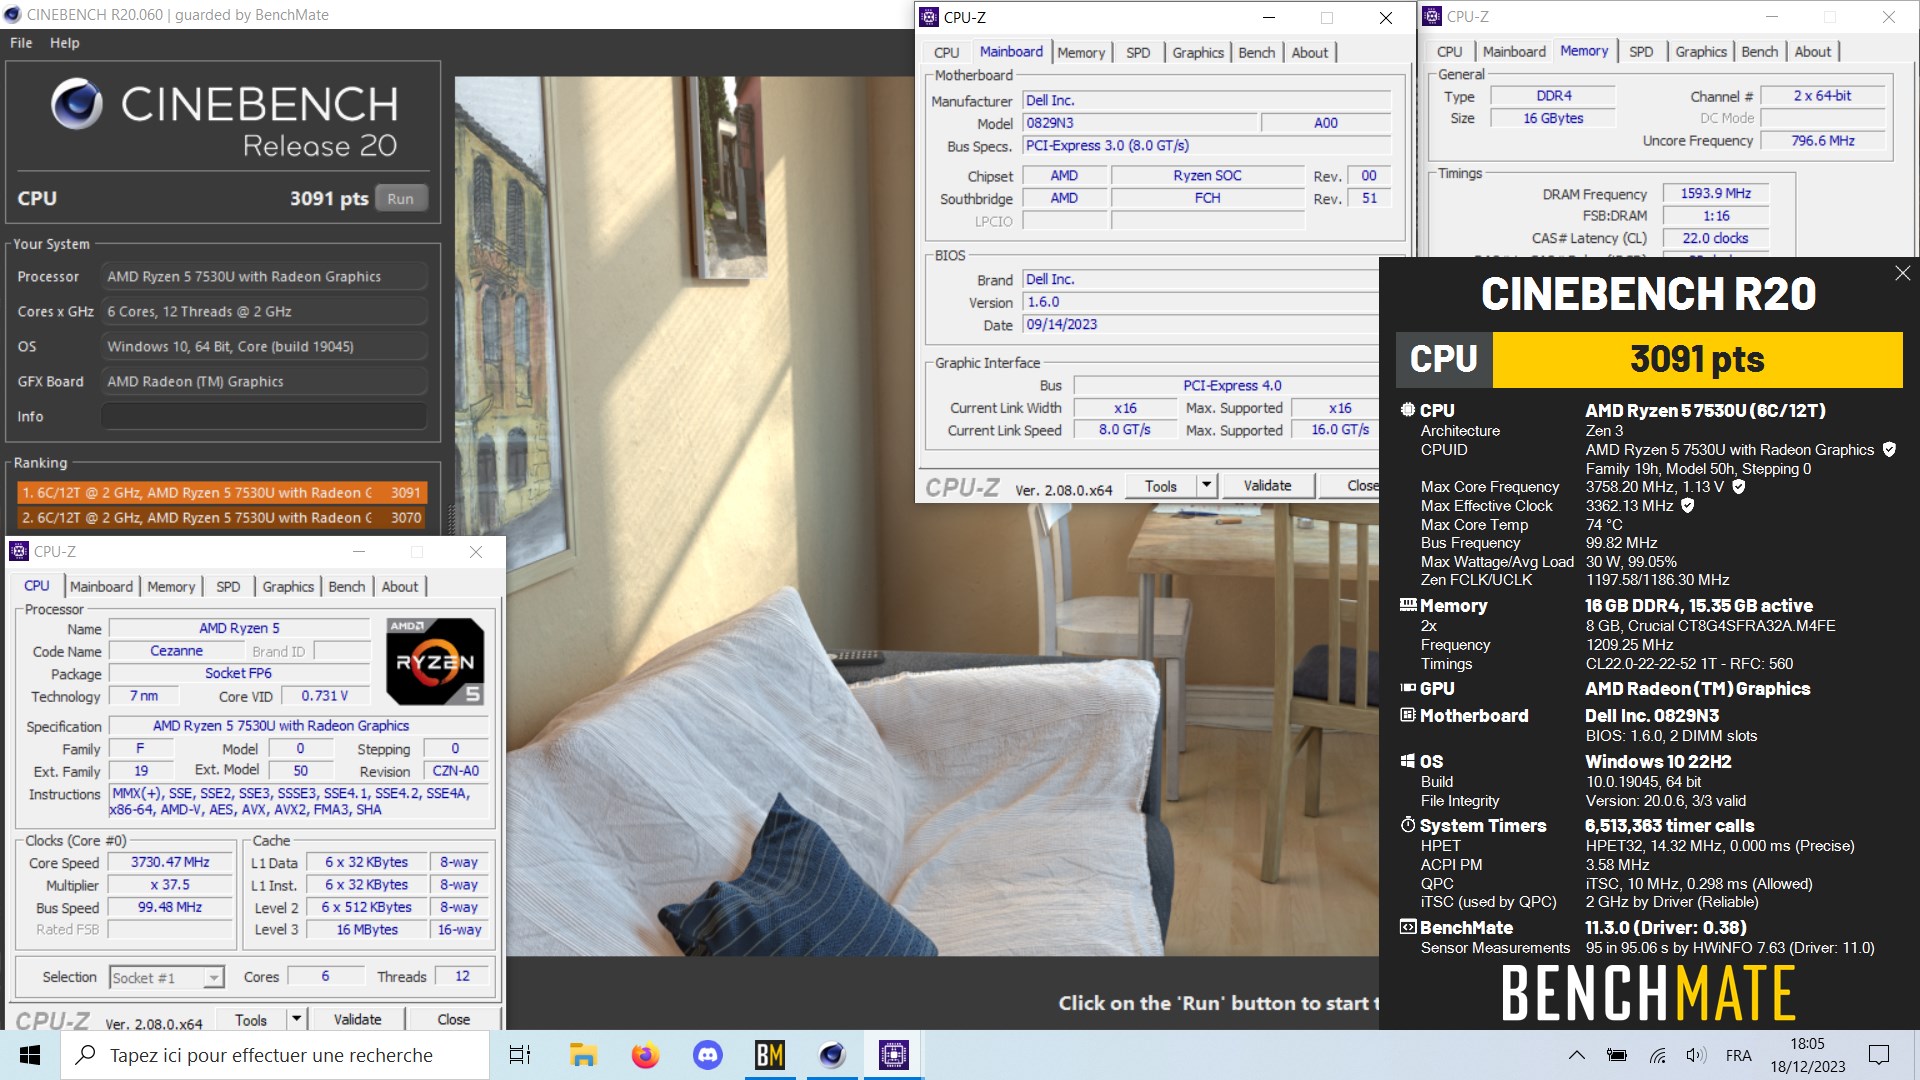Viewport: 1920px width, 1080px height.
Task: Switch to CPU-Z taskbar icon
Action: tap(894, 1055)
